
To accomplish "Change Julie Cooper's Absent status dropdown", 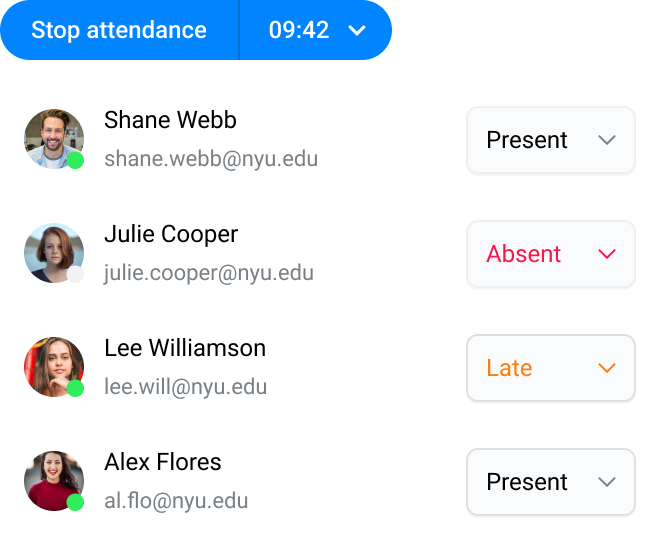I will (x=550, y=254).
